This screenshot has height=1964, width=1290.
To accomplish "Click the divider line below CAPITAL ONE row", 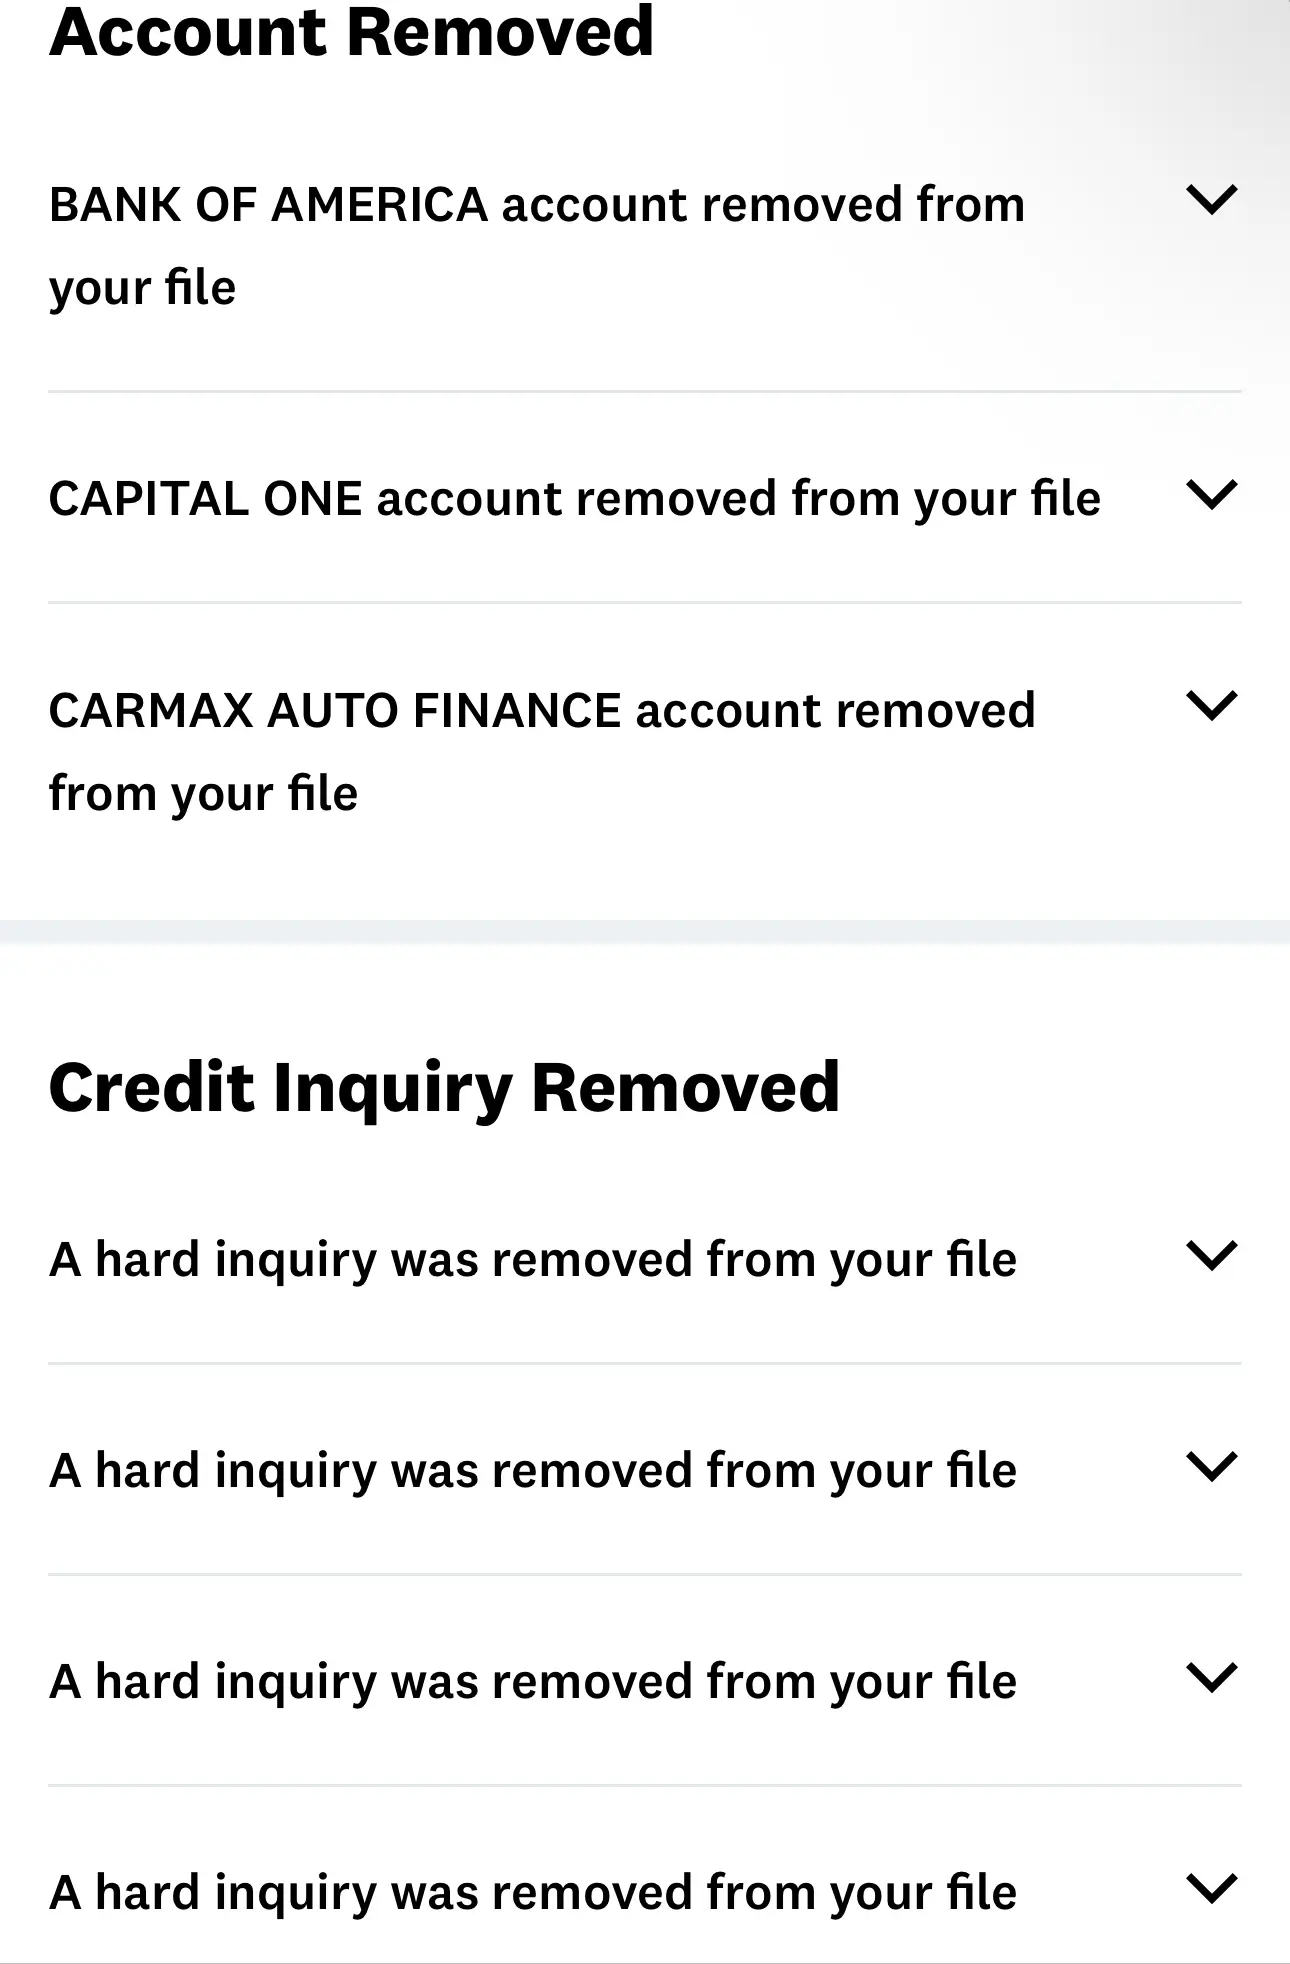I will pyautogui.click(x=645, y=602).
